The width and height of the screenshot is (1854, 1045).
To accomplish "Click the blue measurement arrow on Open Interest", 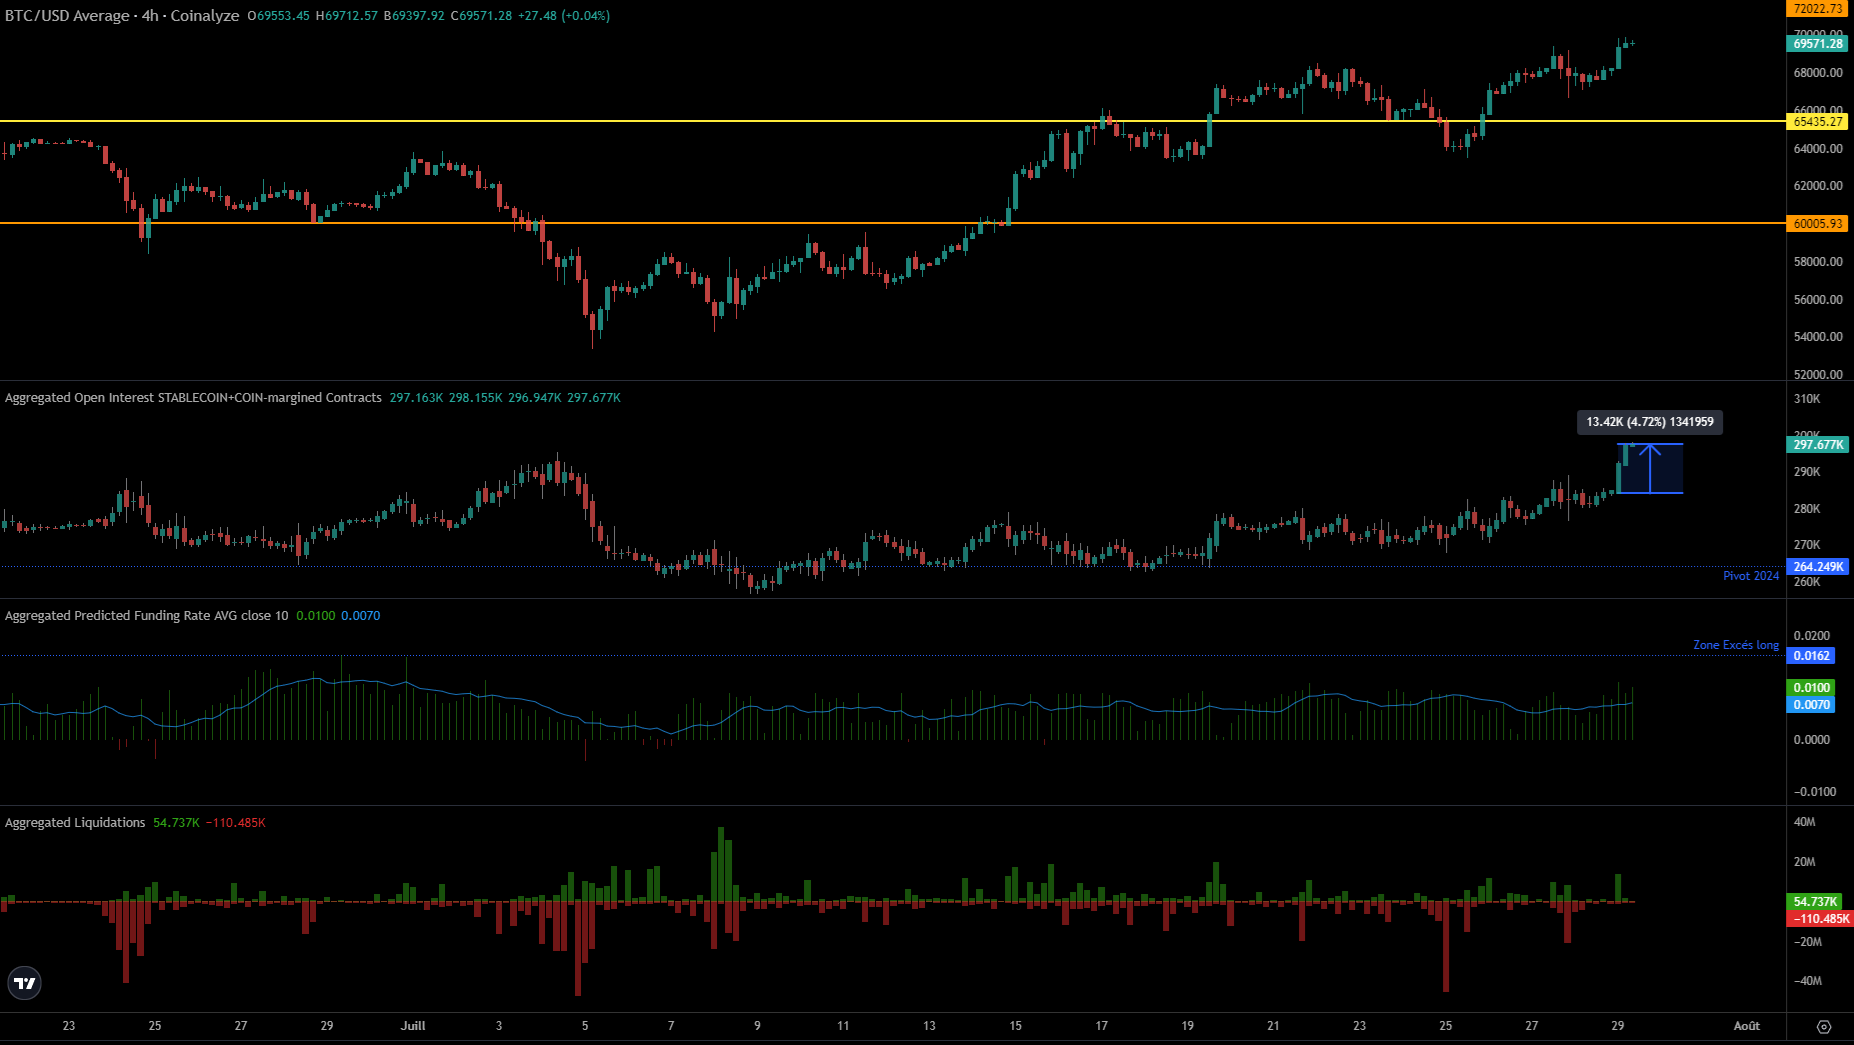I will tap(1650, 468).
